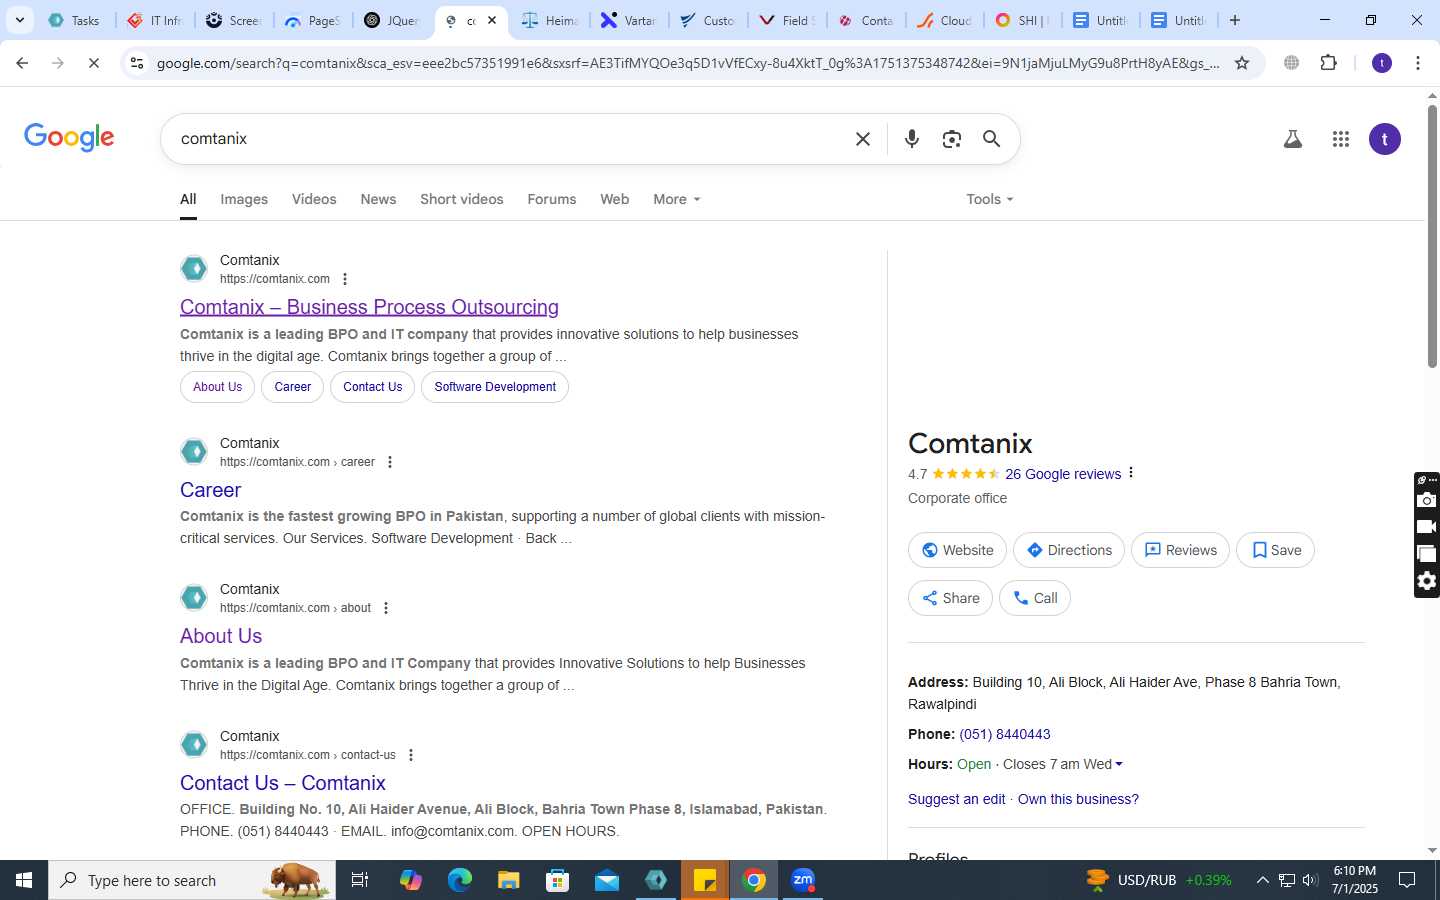Open options for comtanix.com first result

coord(345,279)
